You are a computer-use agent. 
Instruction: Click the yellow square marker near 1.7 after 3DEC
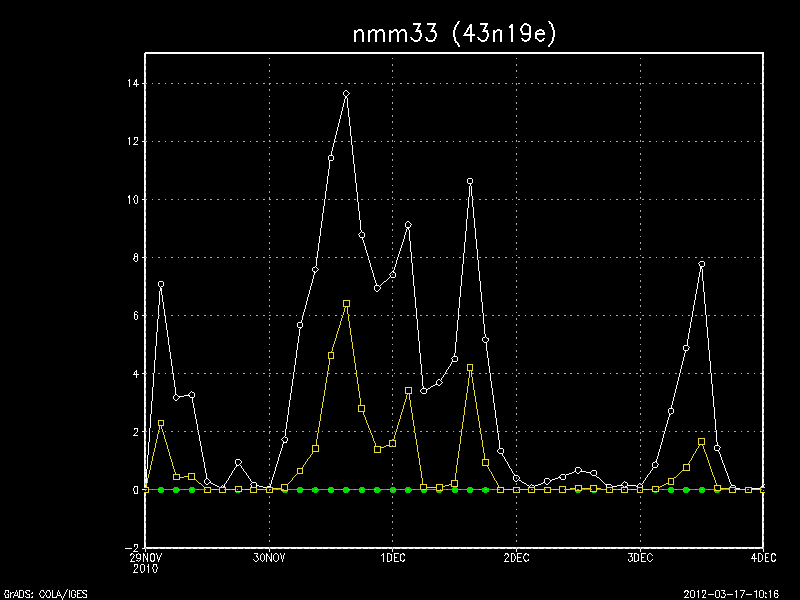[x=702, y=441]
